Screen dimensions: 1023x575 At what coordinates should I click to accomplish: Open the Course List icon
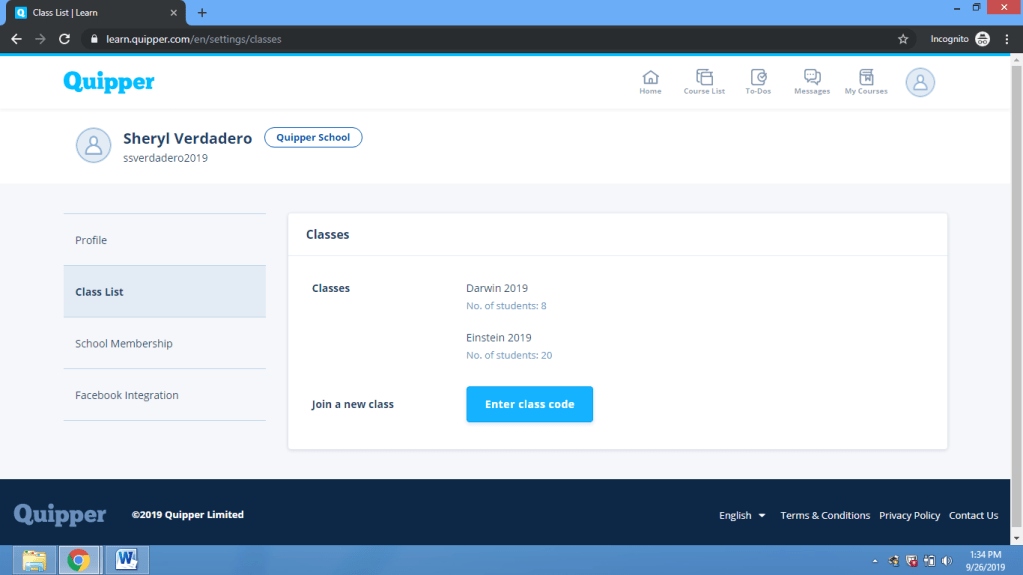(x=704, y=82)
